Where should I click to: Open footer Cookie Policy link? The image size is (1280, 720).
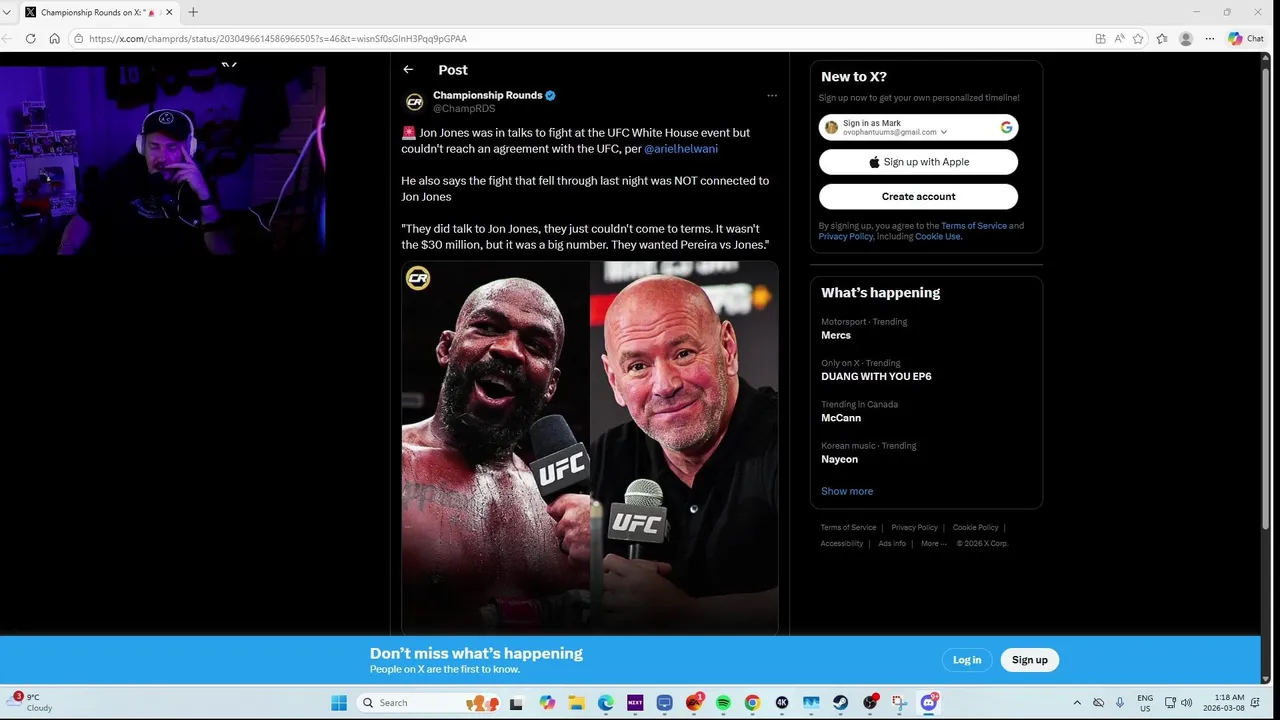pyautogui.click(x=975, y=528)
